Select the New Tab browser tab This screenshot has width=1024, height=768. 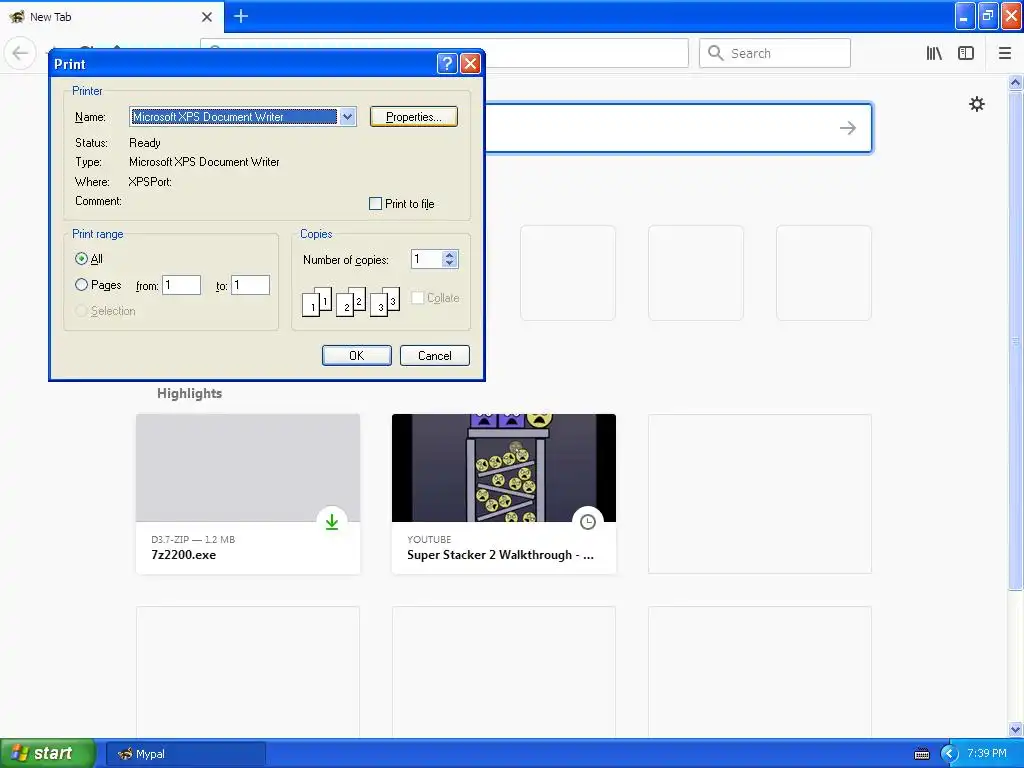111,16
